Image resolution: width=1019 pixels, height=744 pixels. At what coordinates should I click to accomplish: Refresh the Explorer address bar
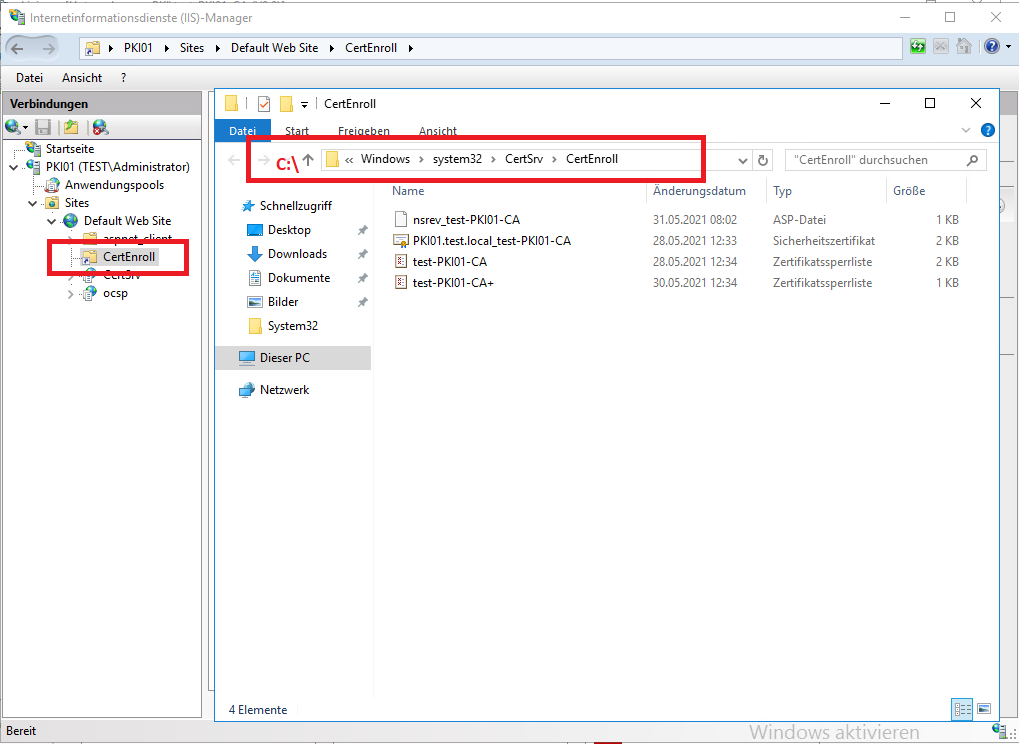tap(763, 160)
